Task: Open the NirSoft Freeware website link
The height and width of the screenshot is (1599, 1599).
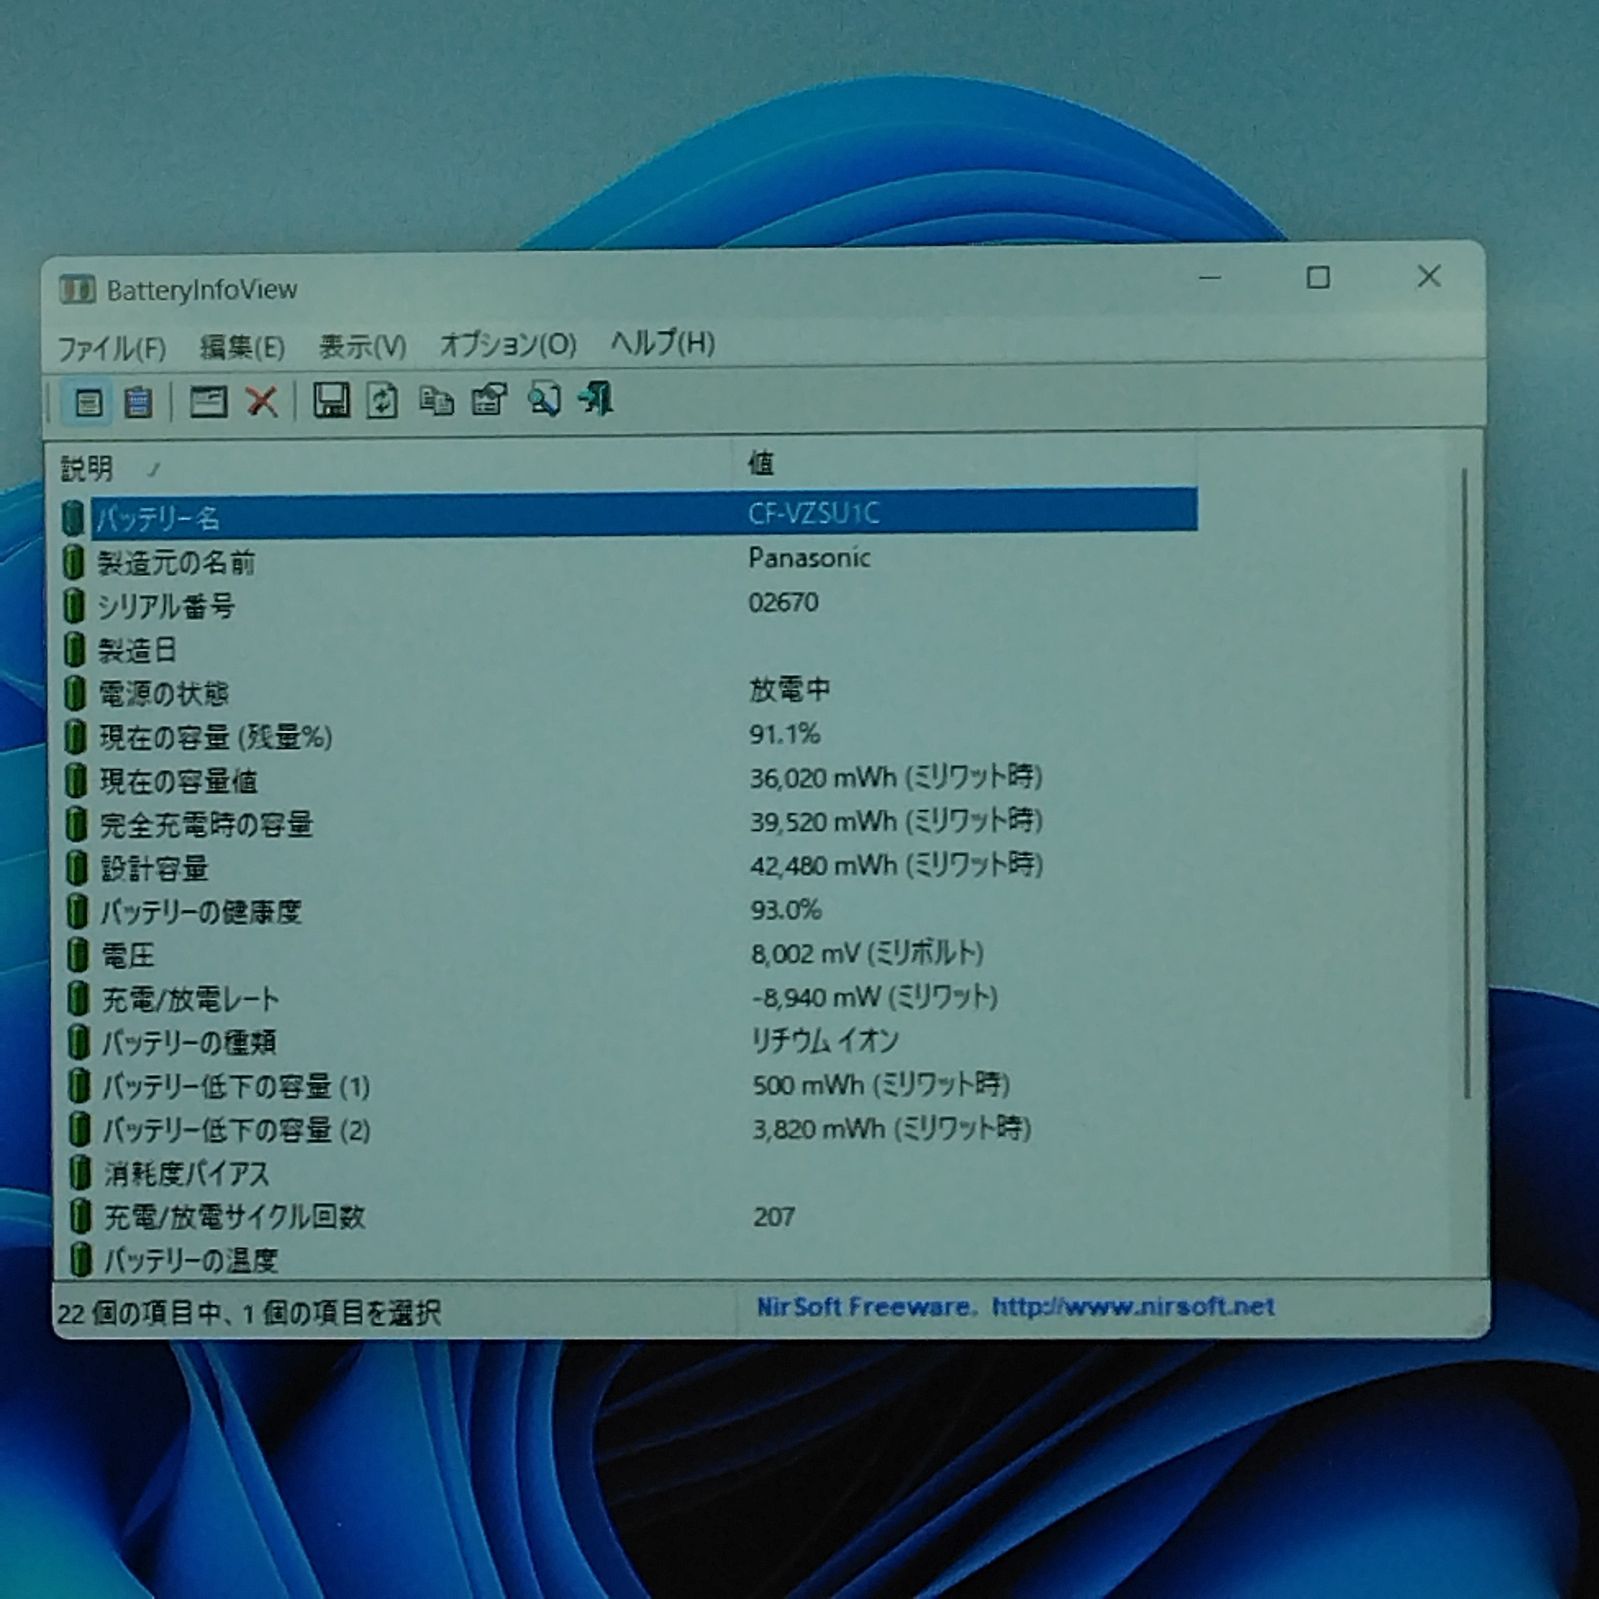Action: coord(1015,1306)
